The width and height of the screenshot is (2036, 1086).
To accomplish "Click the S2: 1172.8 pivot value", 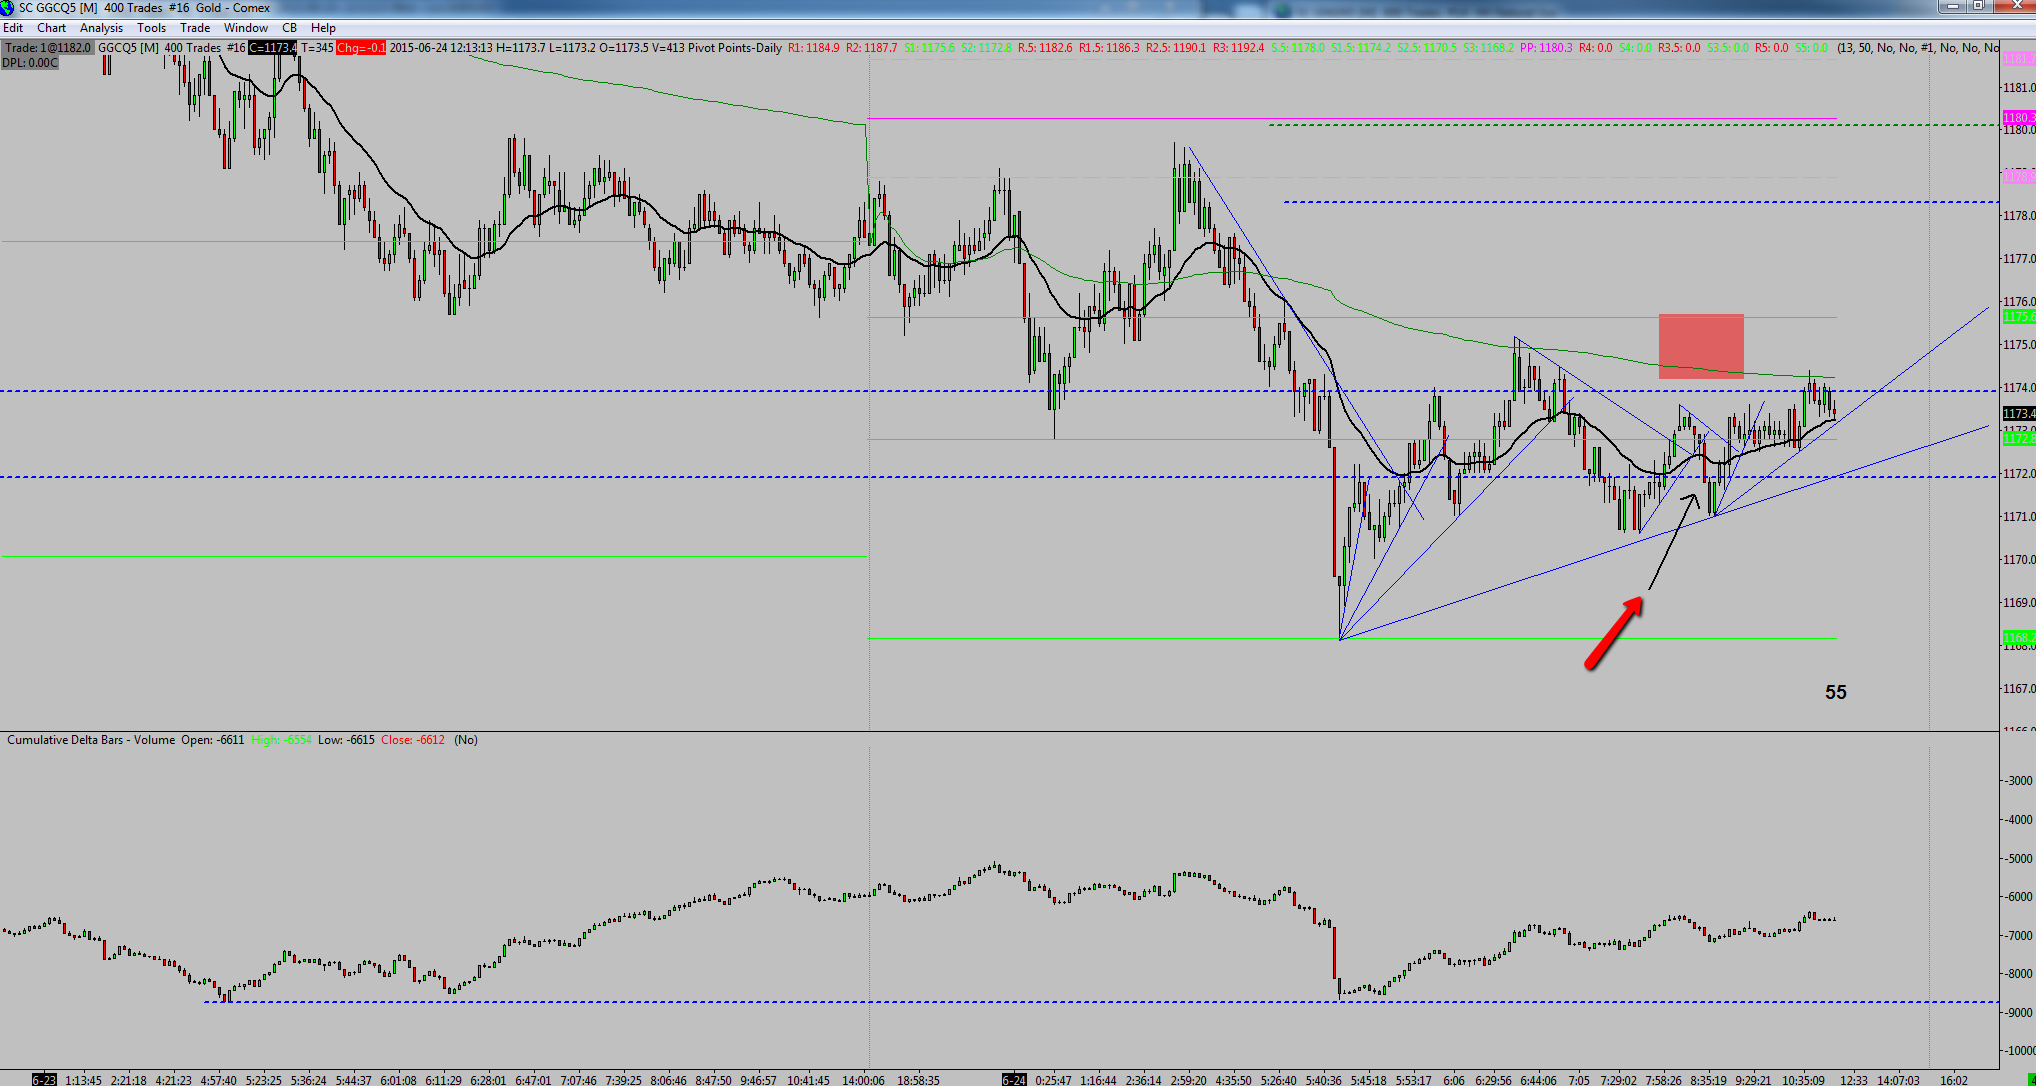I will [986, 48].
